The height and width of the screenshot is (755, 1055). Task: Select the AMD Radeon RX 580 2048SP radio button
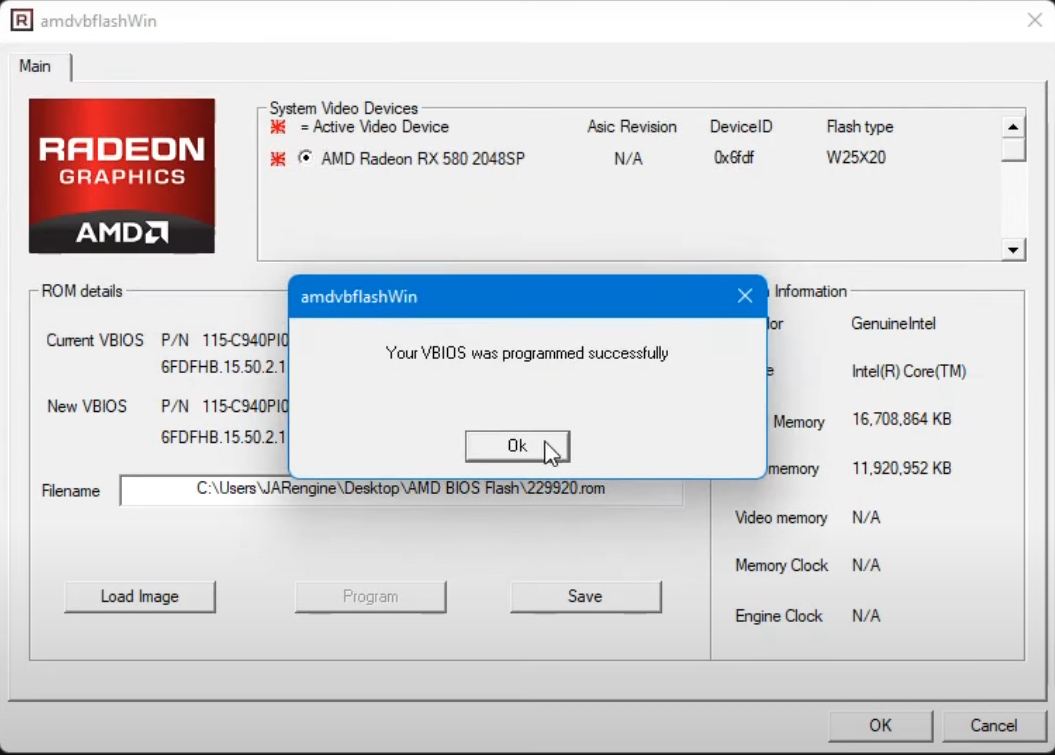click(x=305, y=157)
